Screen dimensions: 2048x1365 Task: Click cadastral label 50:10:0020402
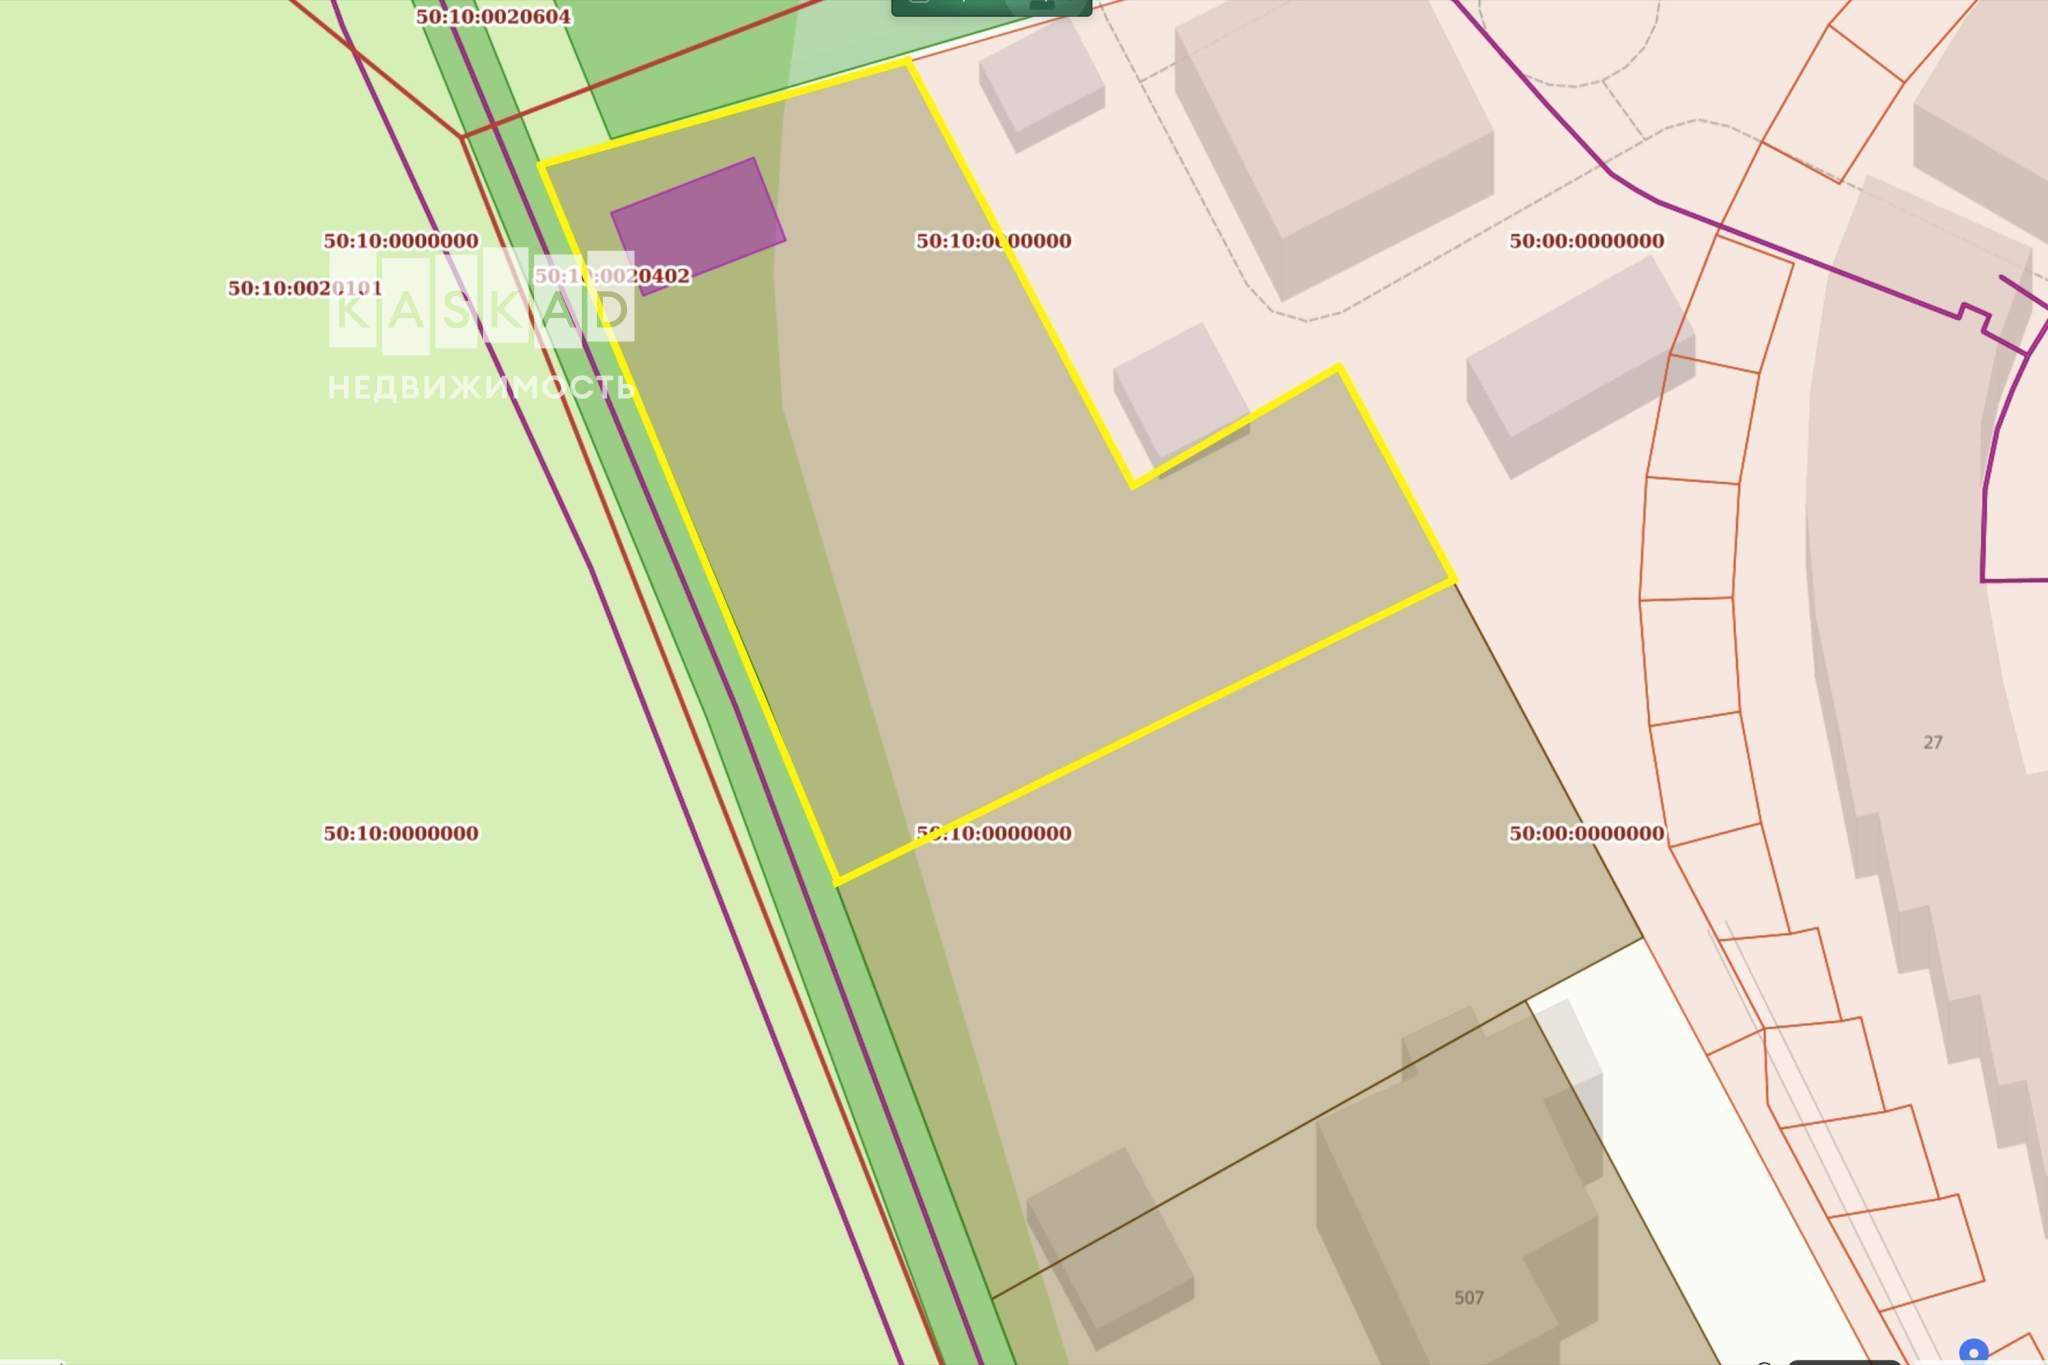click(612, 276)
